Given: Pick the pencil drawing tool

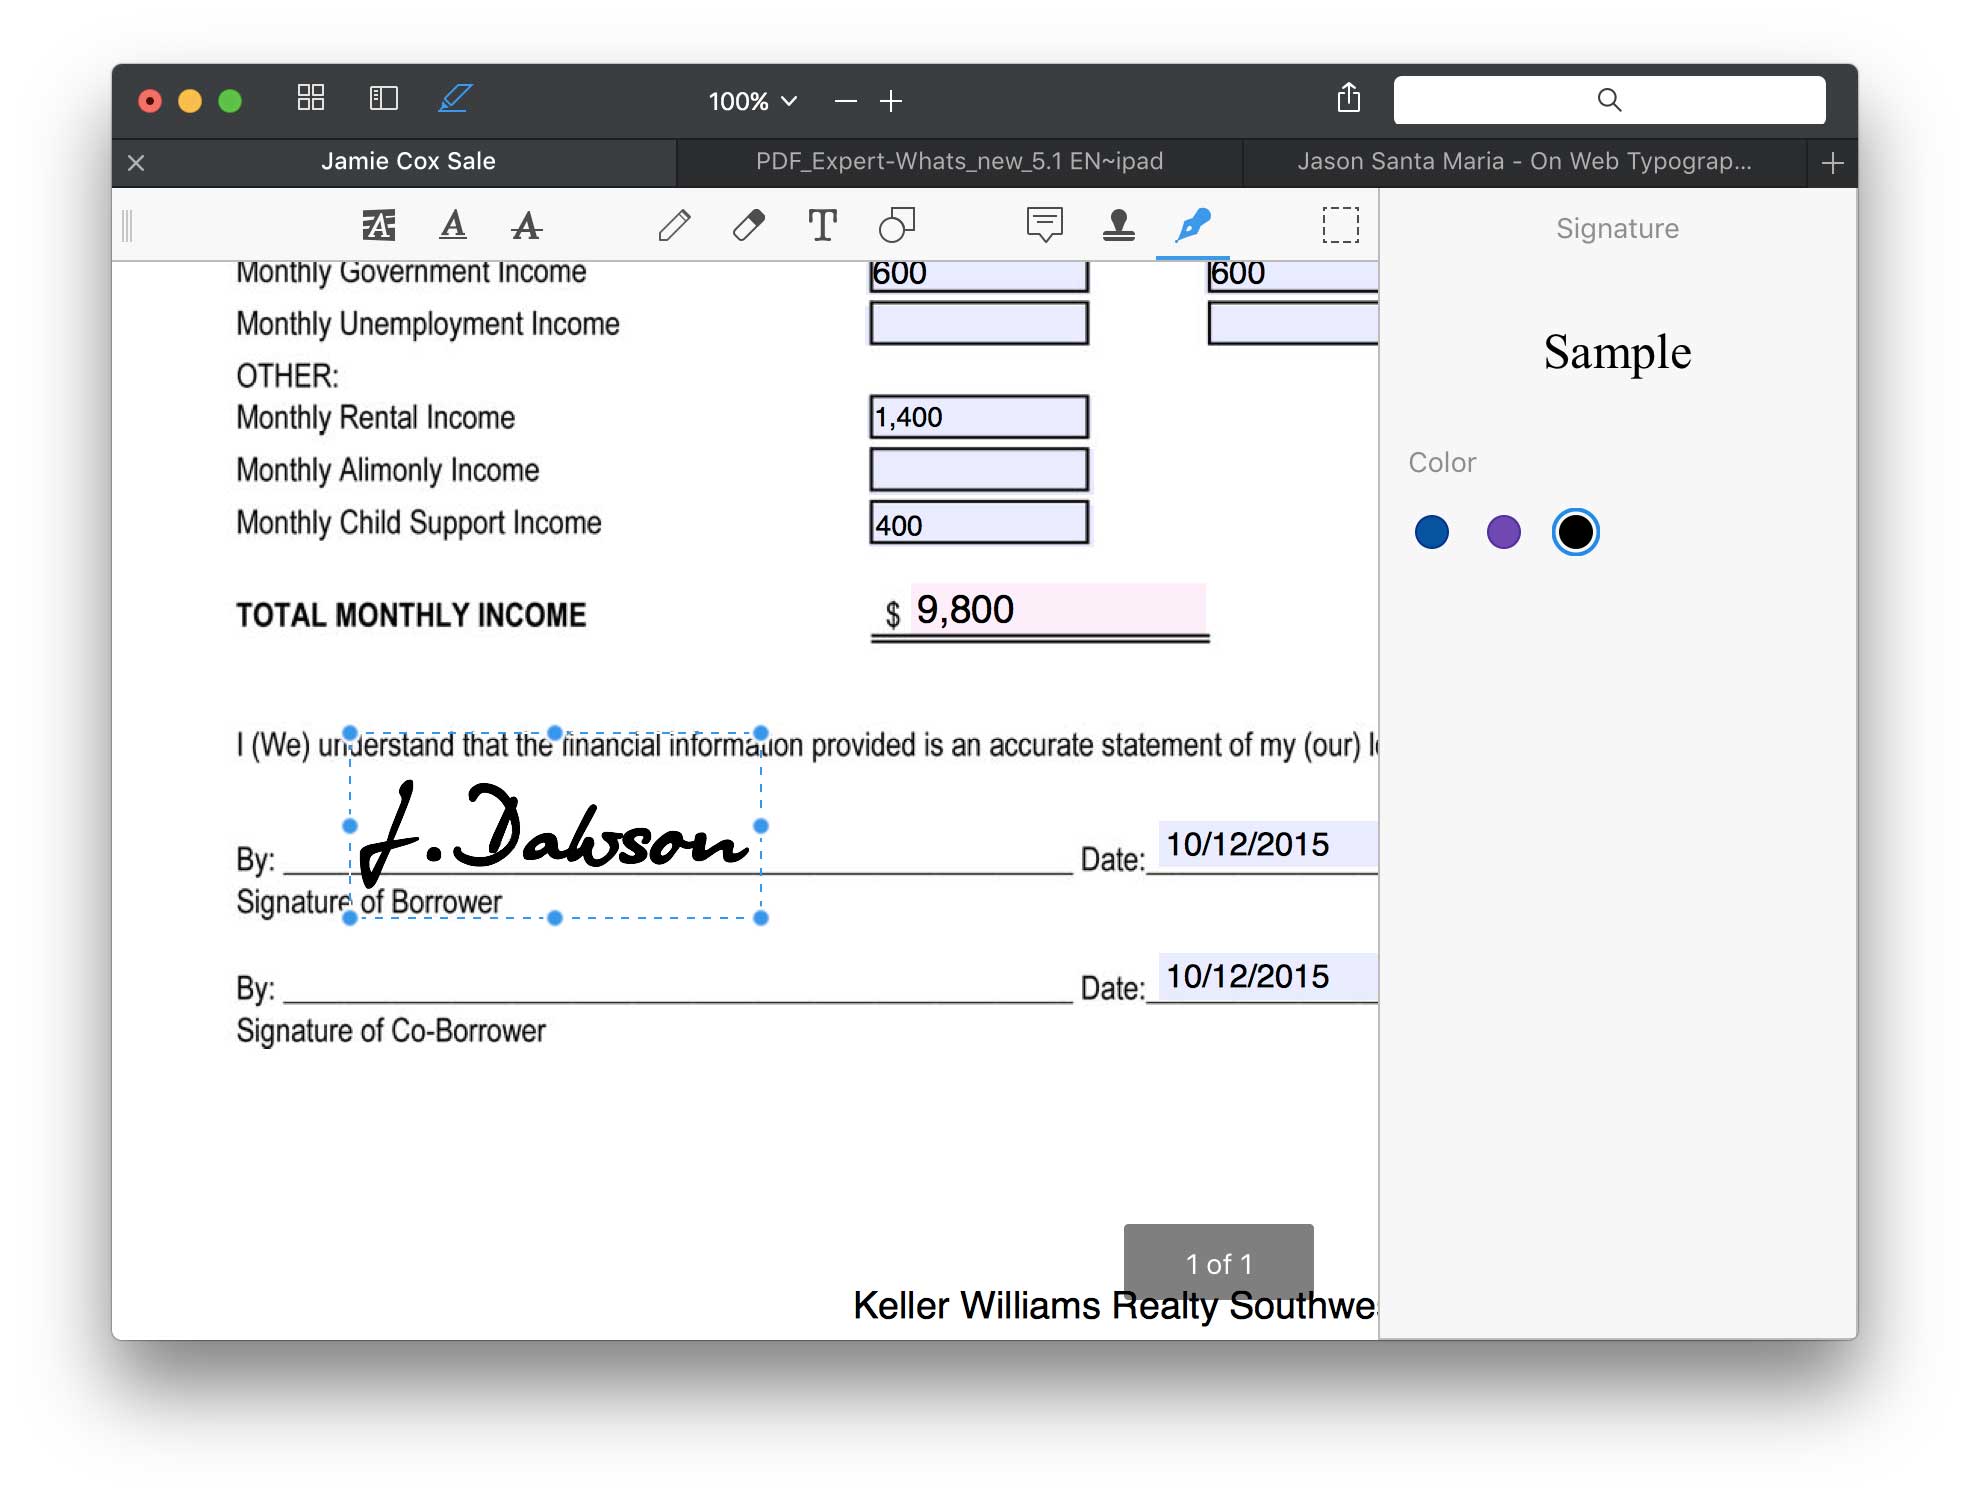Looking at the screenshot, I should tap(674, 225).
